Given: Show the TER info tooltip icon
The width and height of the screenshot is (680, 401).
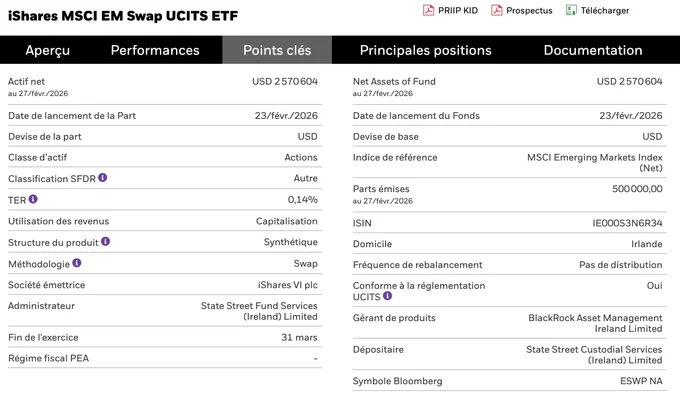Looking at the screenshot, I should point(33,199).
